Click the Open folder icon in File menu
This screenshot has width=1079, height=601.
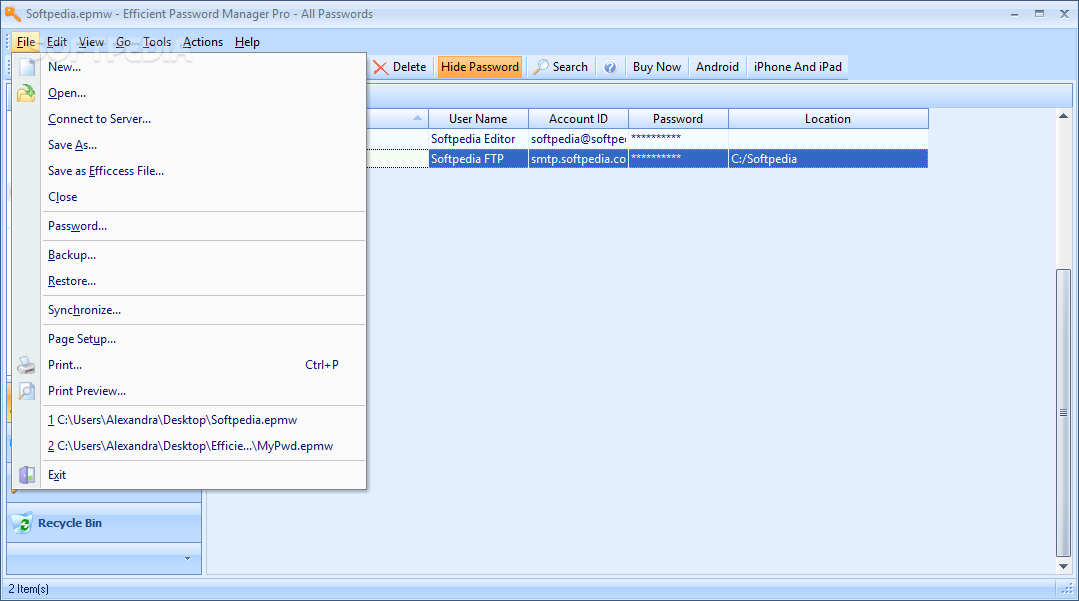[x=26, y=93]
